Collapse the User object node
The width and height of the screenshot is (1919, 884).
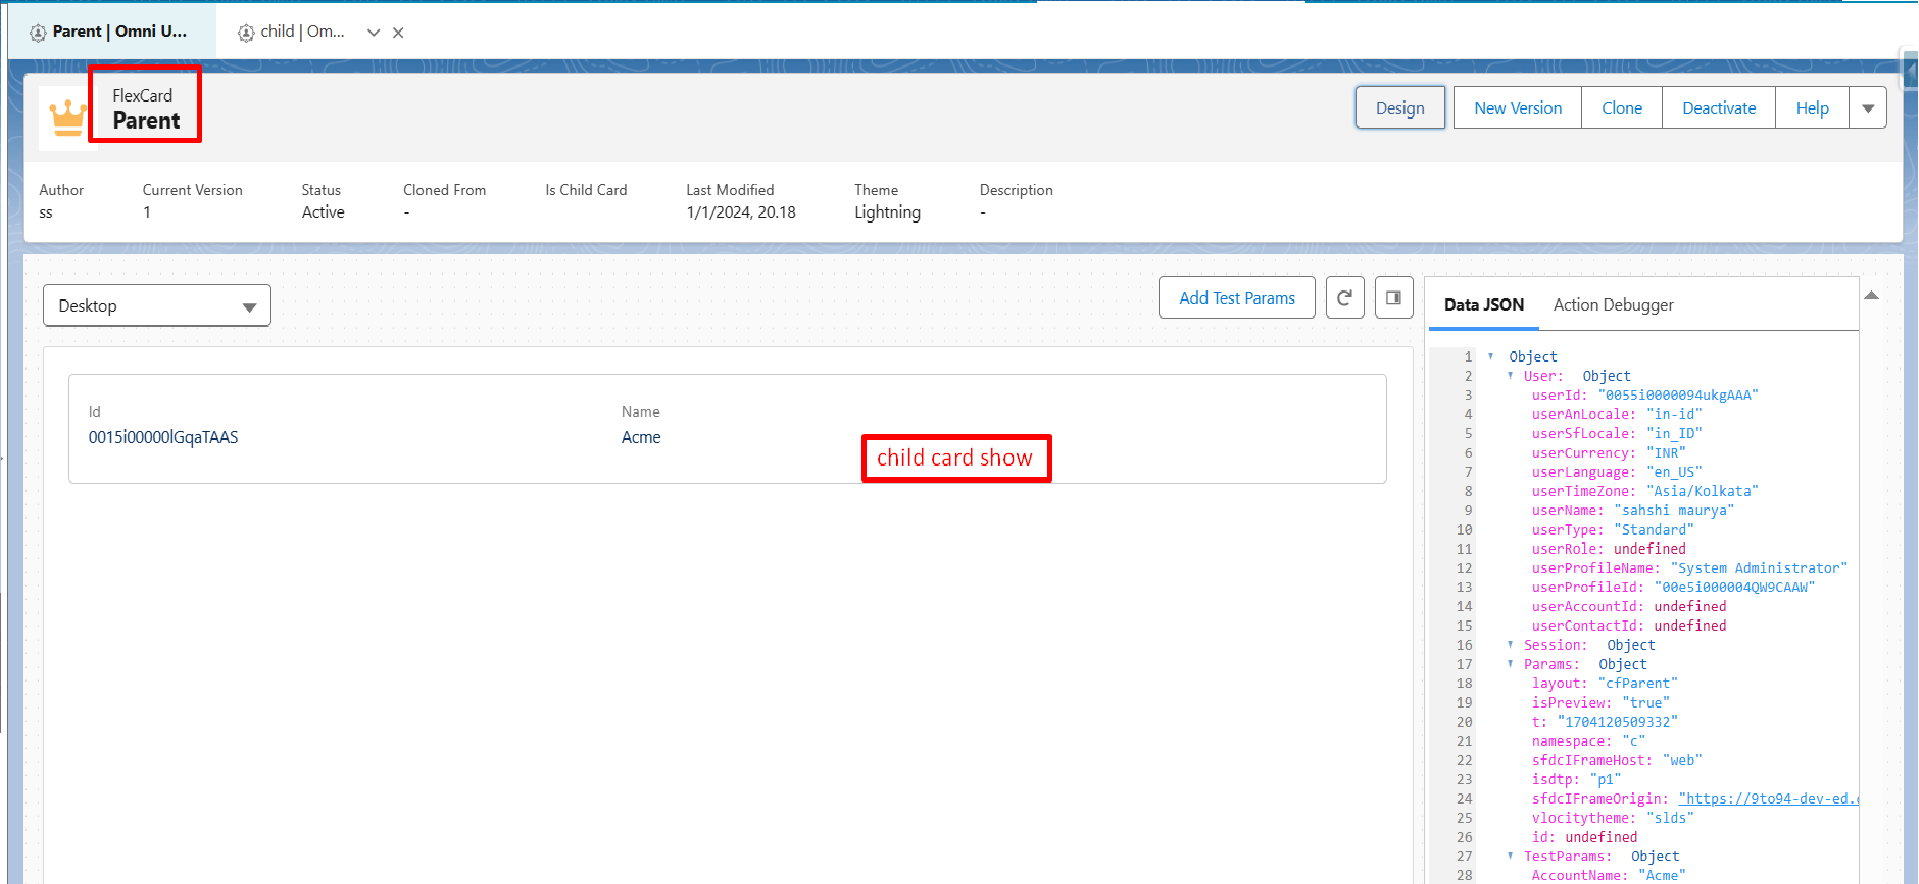coord(1510,376)
